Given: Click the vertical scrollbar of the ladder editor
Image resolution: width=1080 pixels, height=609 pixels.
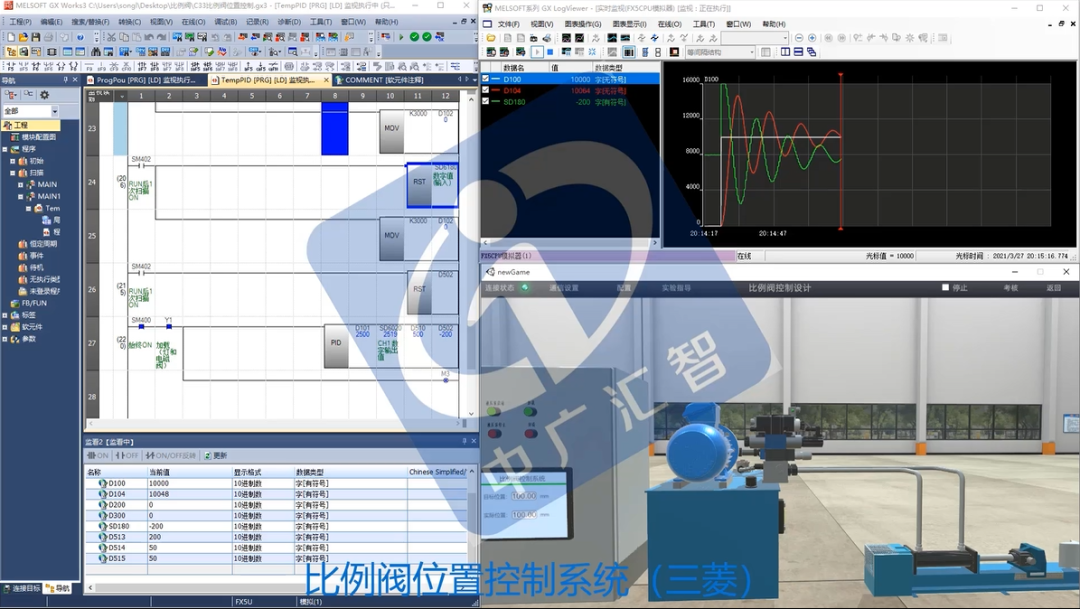Looking at the screenshot, I should click(x=471, y=256).
